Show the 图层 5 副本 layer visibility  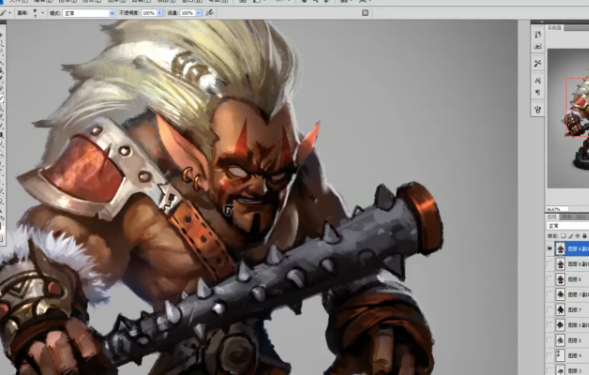(x=550, y=325)
